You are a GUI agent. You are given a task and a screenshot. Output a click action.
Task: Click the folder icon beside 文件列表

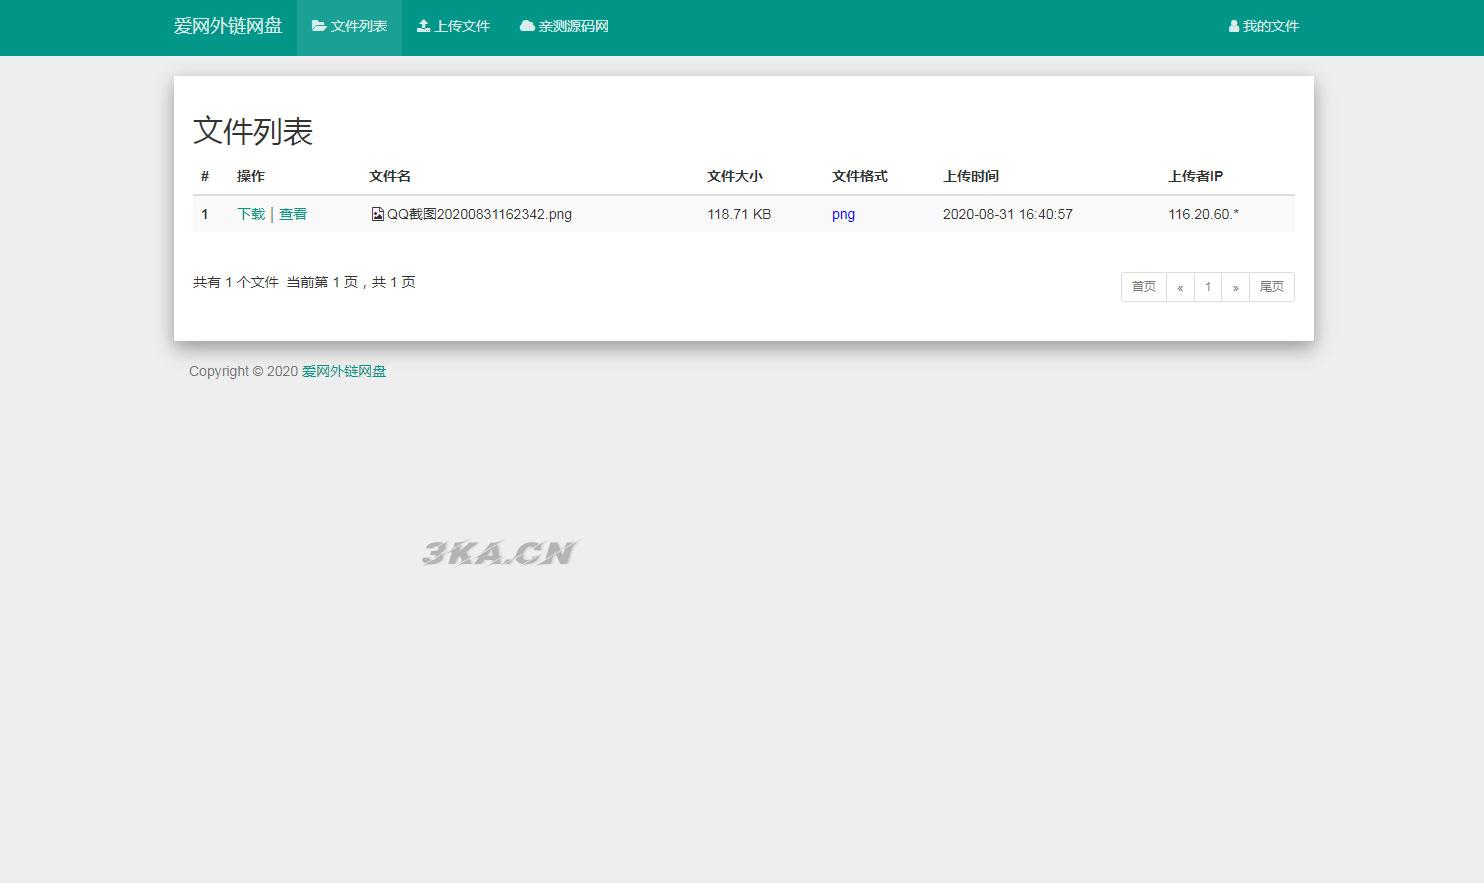pyautogui.click(x=319, y=26)
